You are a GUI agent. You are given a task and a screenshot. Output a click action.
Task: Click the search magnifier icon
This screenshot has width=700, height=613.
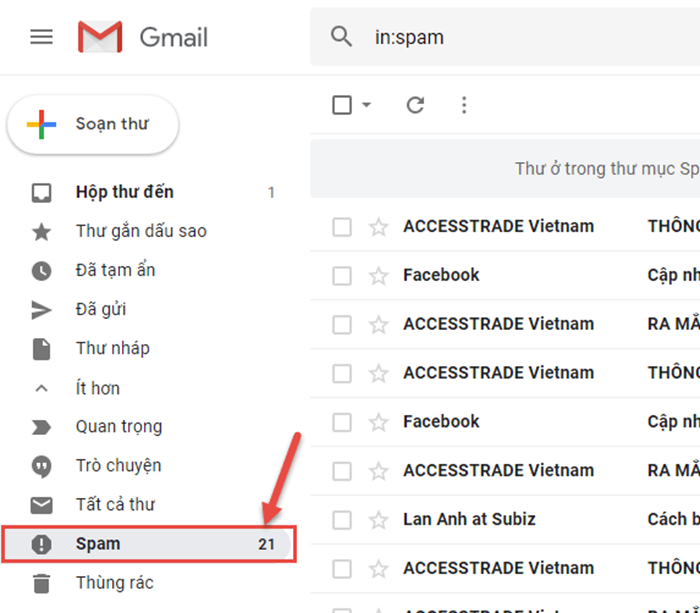[x=342, y=37]
